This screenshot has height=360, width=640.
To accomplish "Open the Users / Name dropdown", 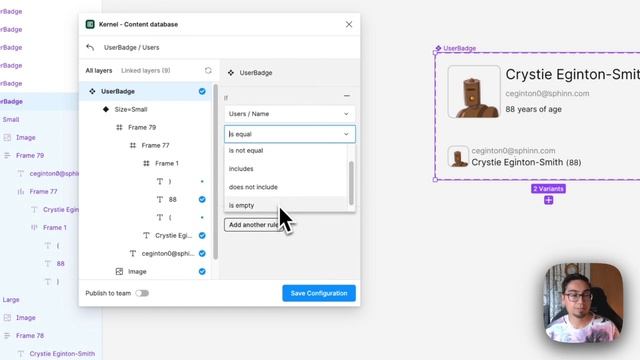I will [289, 114].
